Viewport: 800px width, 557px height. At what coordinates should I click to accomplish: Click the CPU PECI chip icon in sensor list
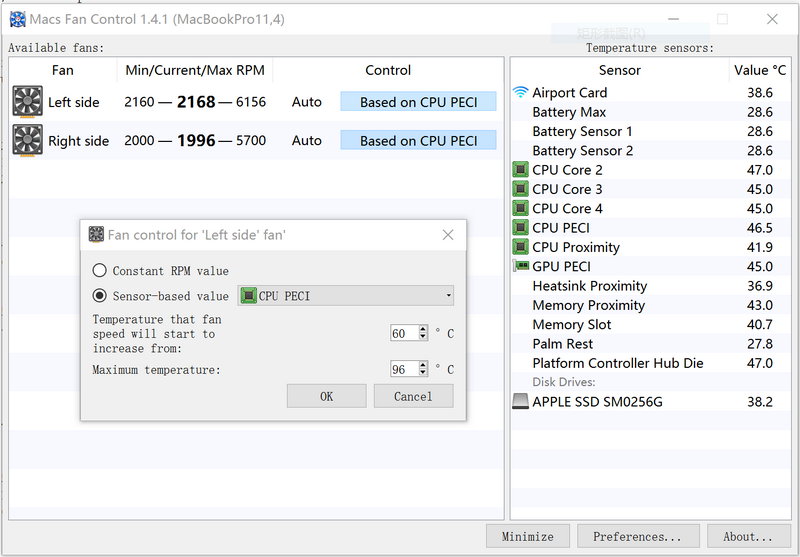click(520, 228)
